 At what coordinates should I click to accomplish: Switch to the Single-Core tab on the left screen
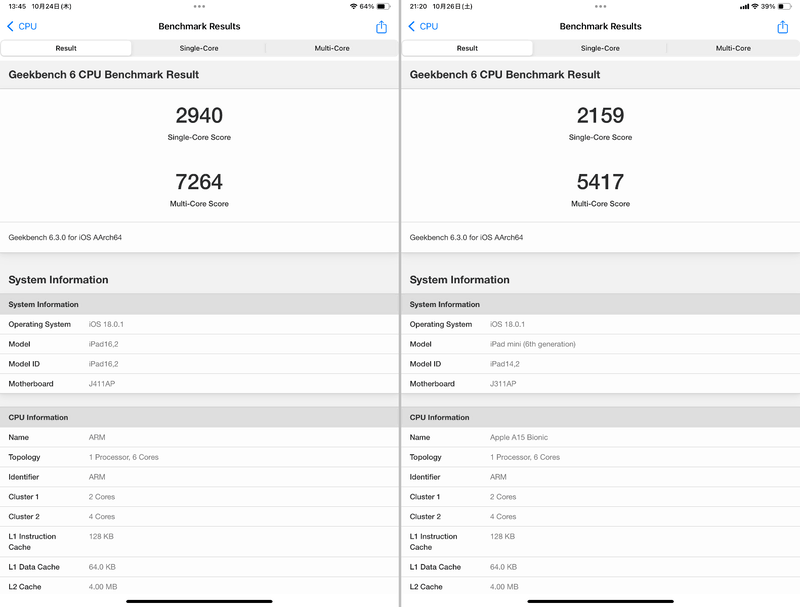tap(199, 47)
